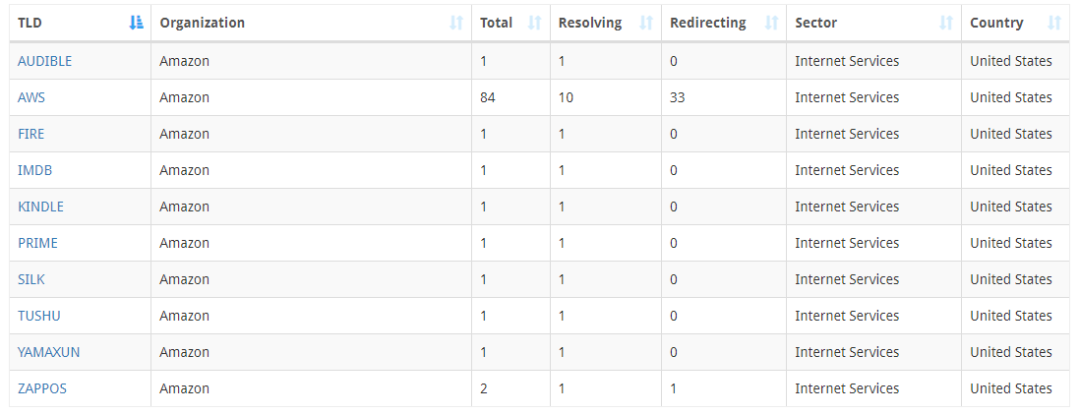Image resolution: width=1080 pixels, height=414 pixels.
Task: Click the Sector column sort icon
Action: 945,23
